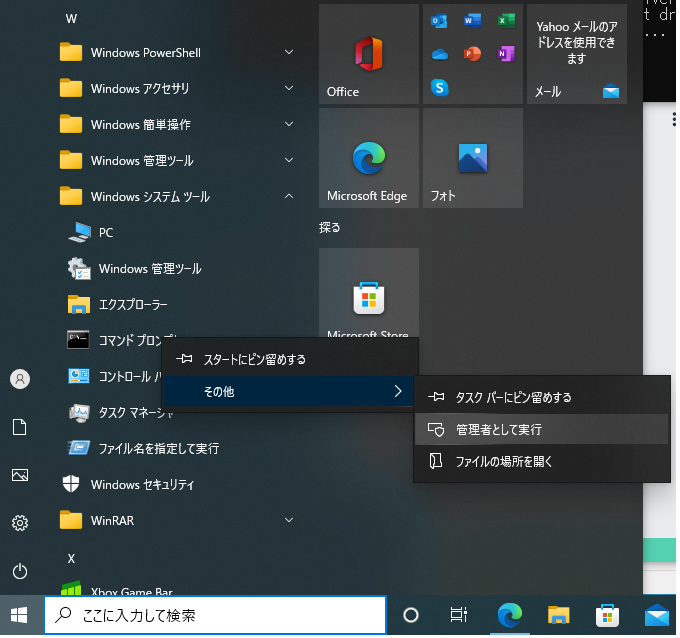Select 管理者として実行 from context menu
The height and width of the screenshot is (638, 680).
540,429
